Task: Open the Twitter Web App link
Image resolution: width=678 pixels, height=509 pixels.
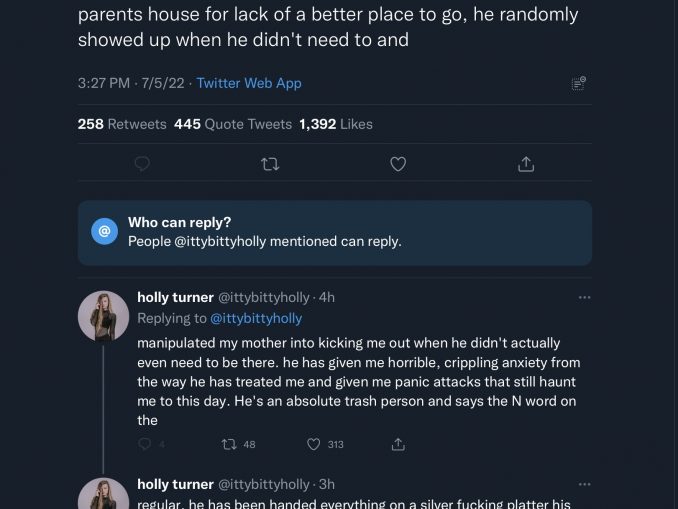Action: [x=249, y=83]
